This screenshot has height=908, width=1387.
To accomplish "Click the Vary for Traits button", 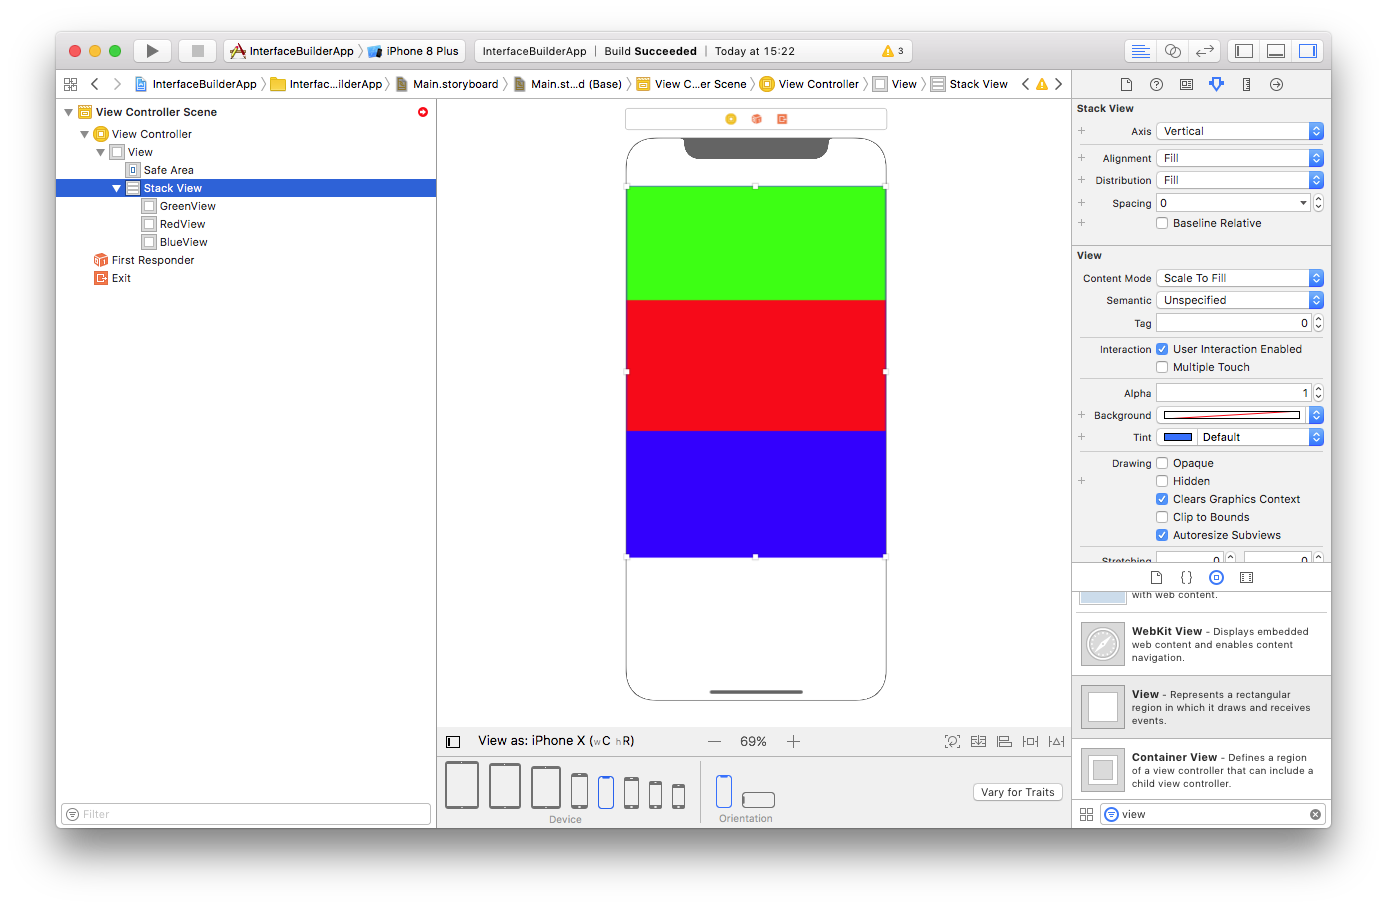I will click(x=1017, y=791).
